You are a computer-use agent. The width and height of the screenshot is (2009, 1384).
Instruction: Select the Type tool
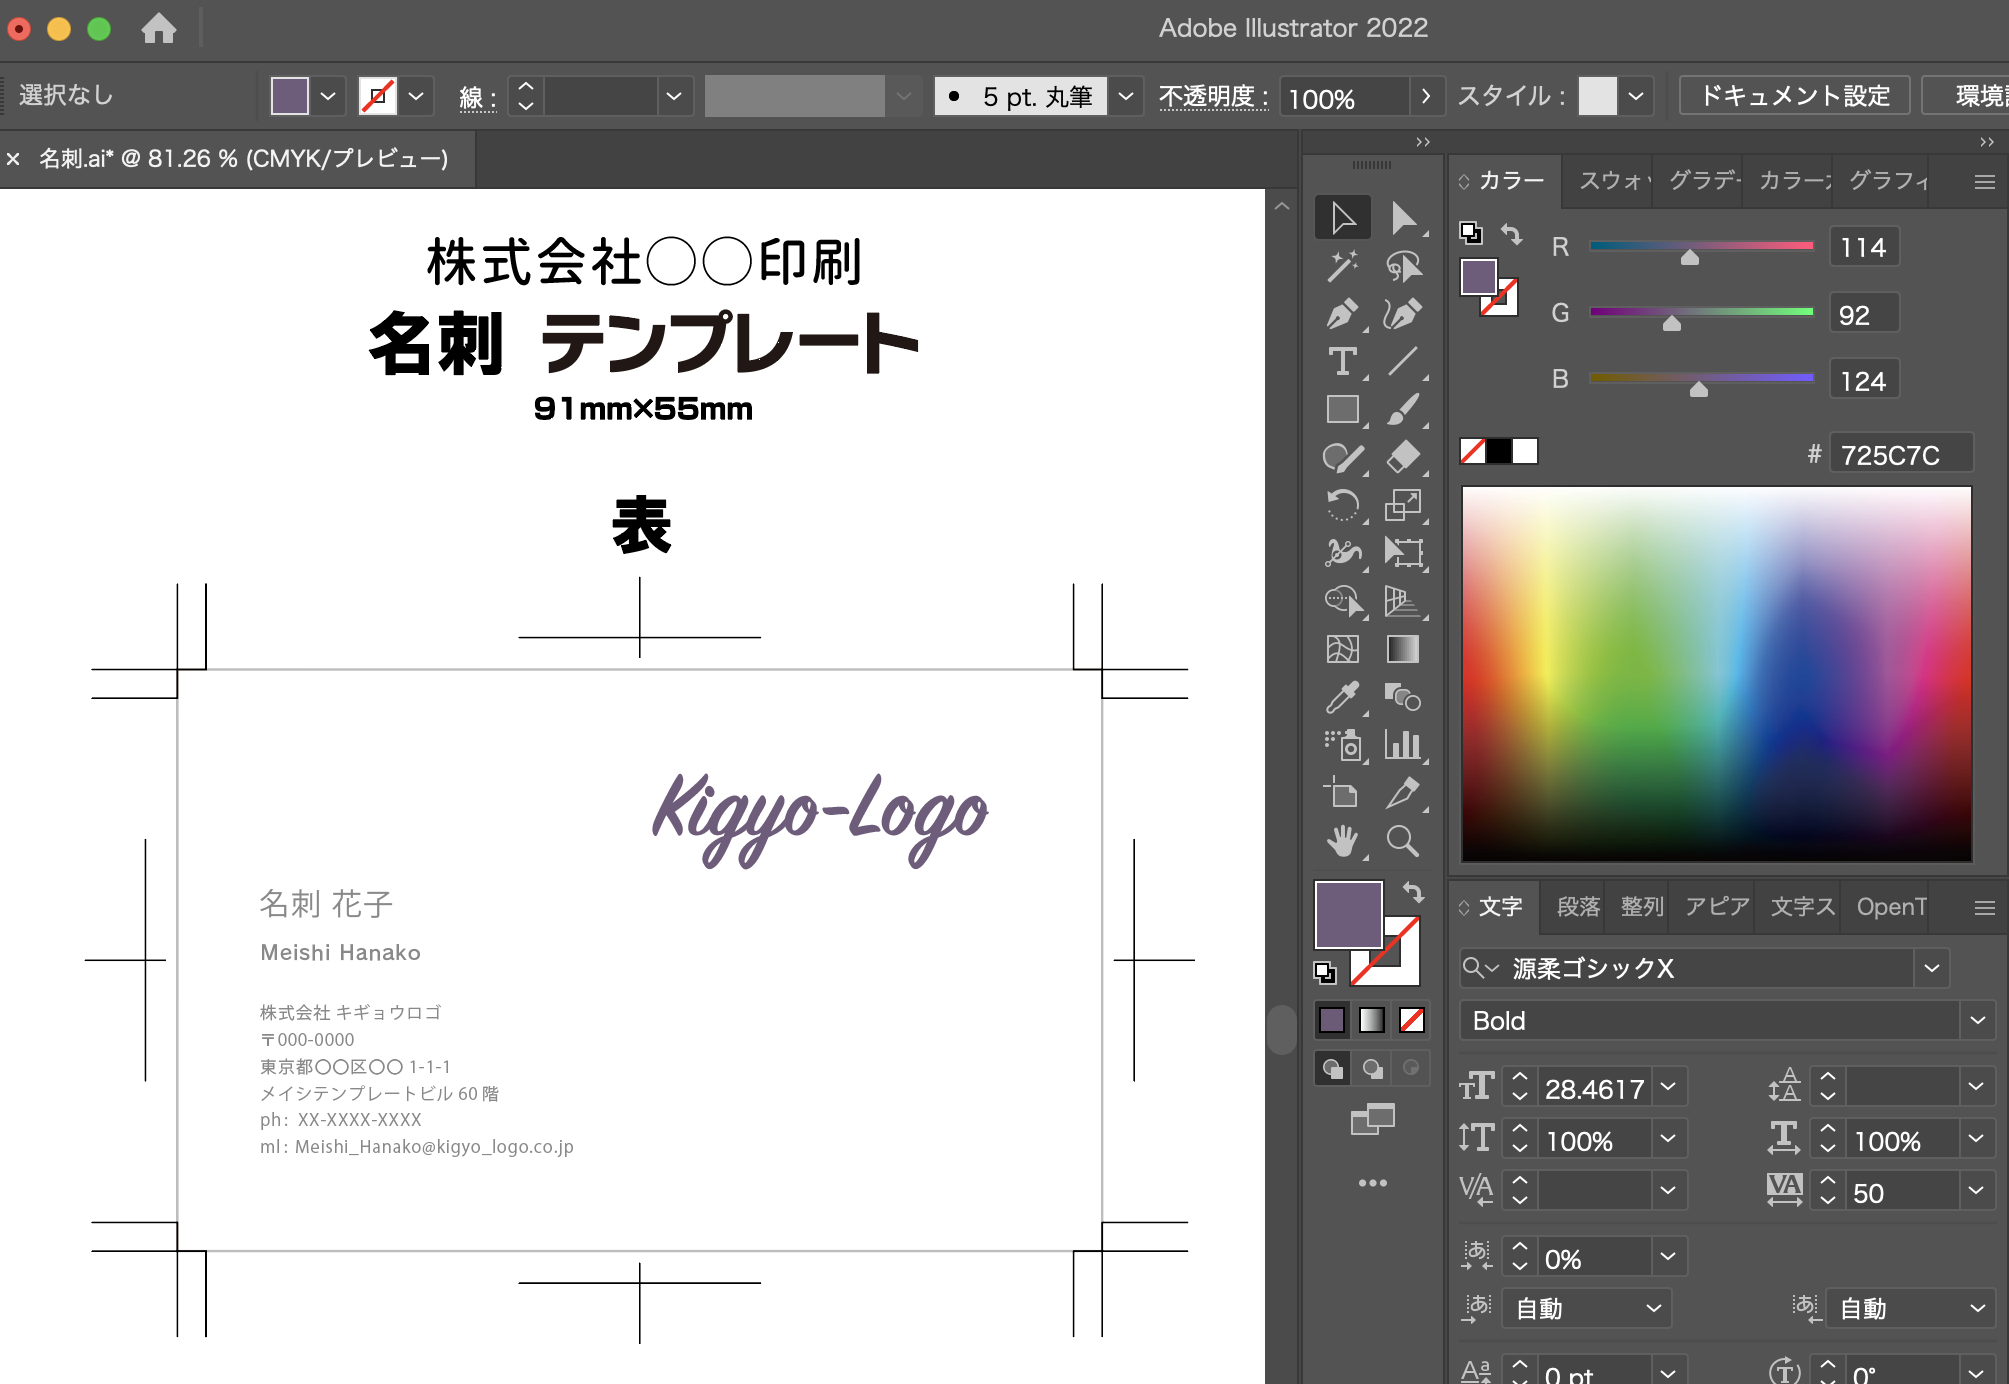click(x=1342, y=362)
